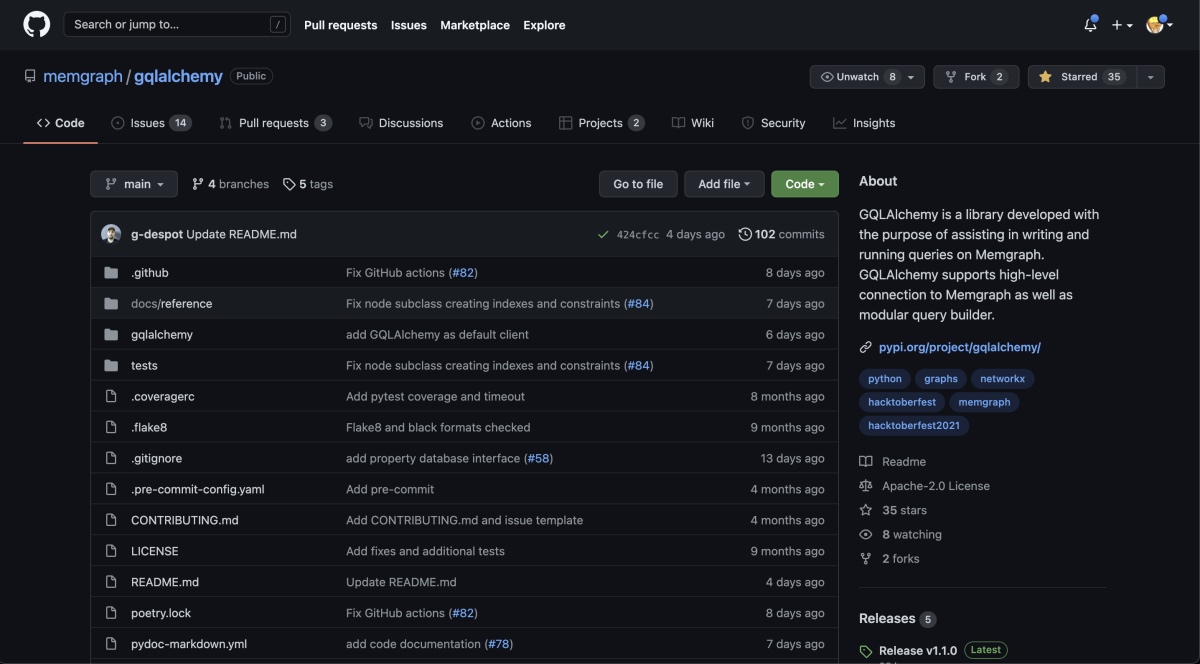Click the green commit status checkmark
The image size is (1200, 664).
603,235
